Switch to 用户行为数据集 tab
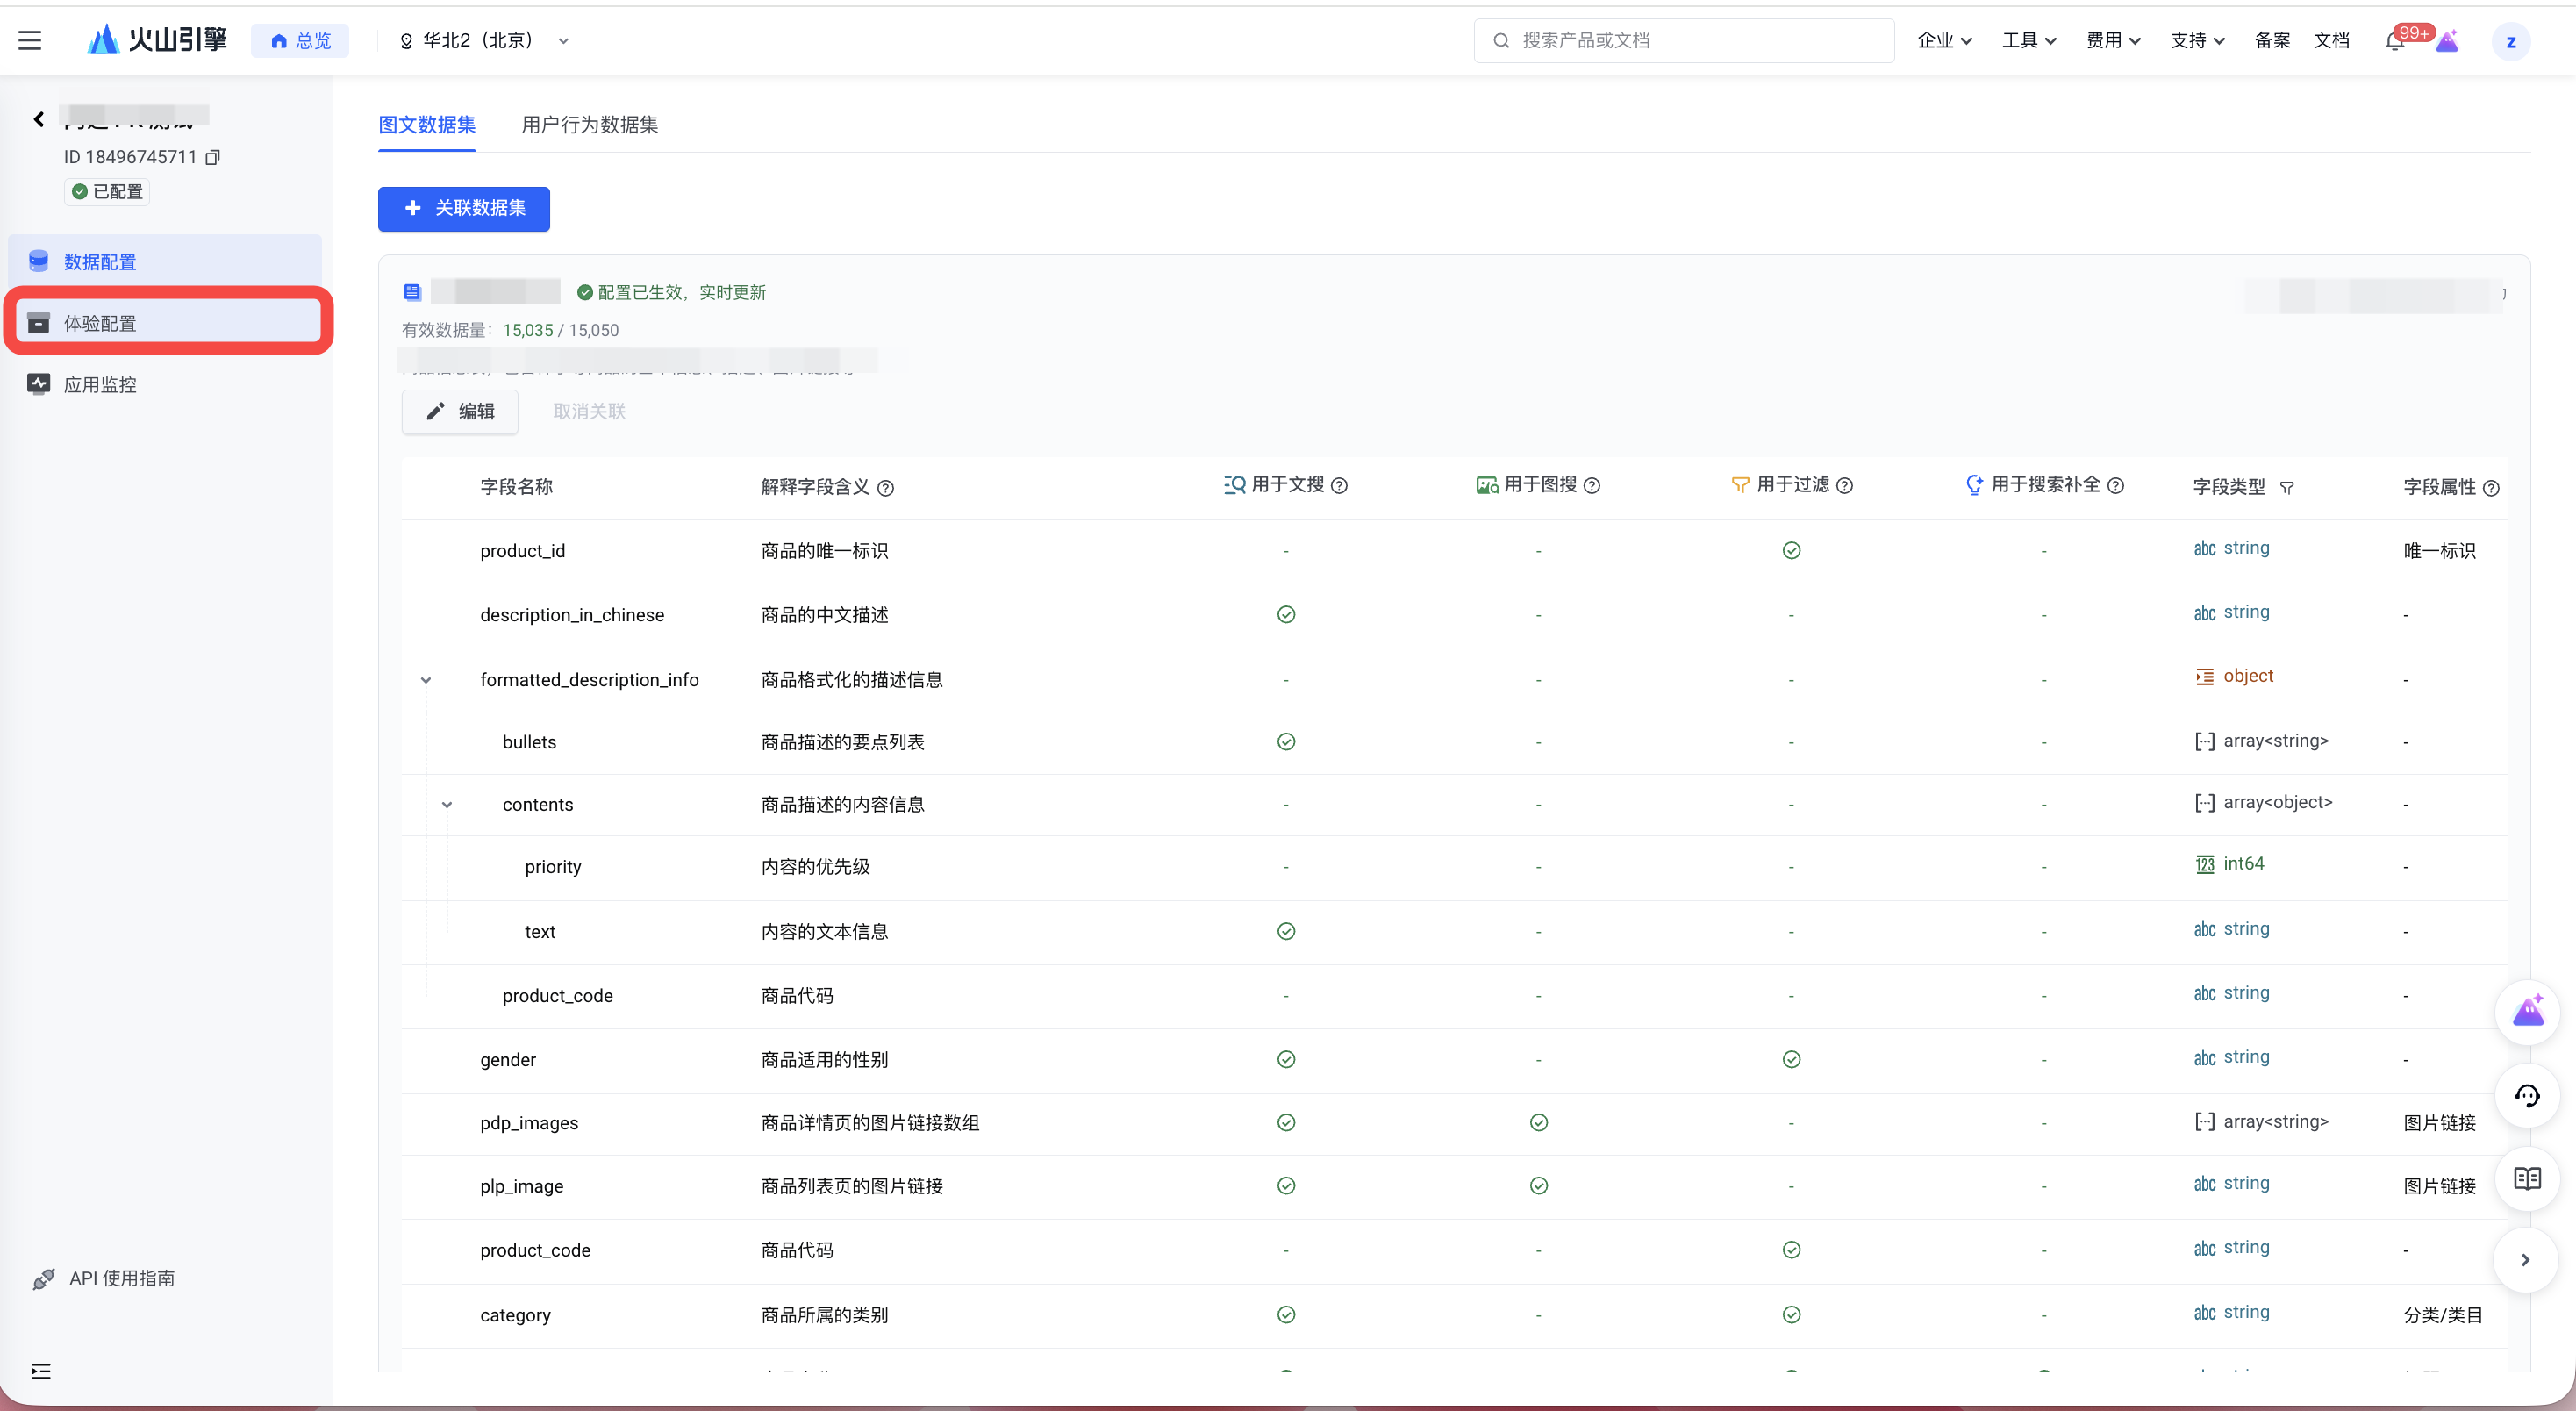Viewport: 2576px width, 1411px height. tap(589, 125)
